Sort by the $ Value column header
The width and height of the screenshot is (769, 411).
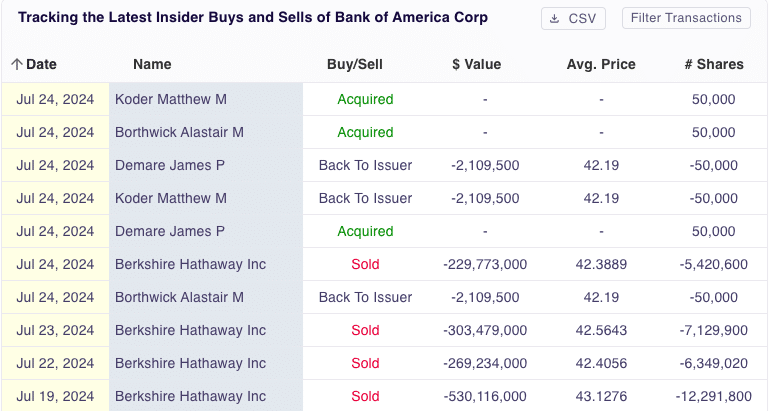(x=476, y=64)
